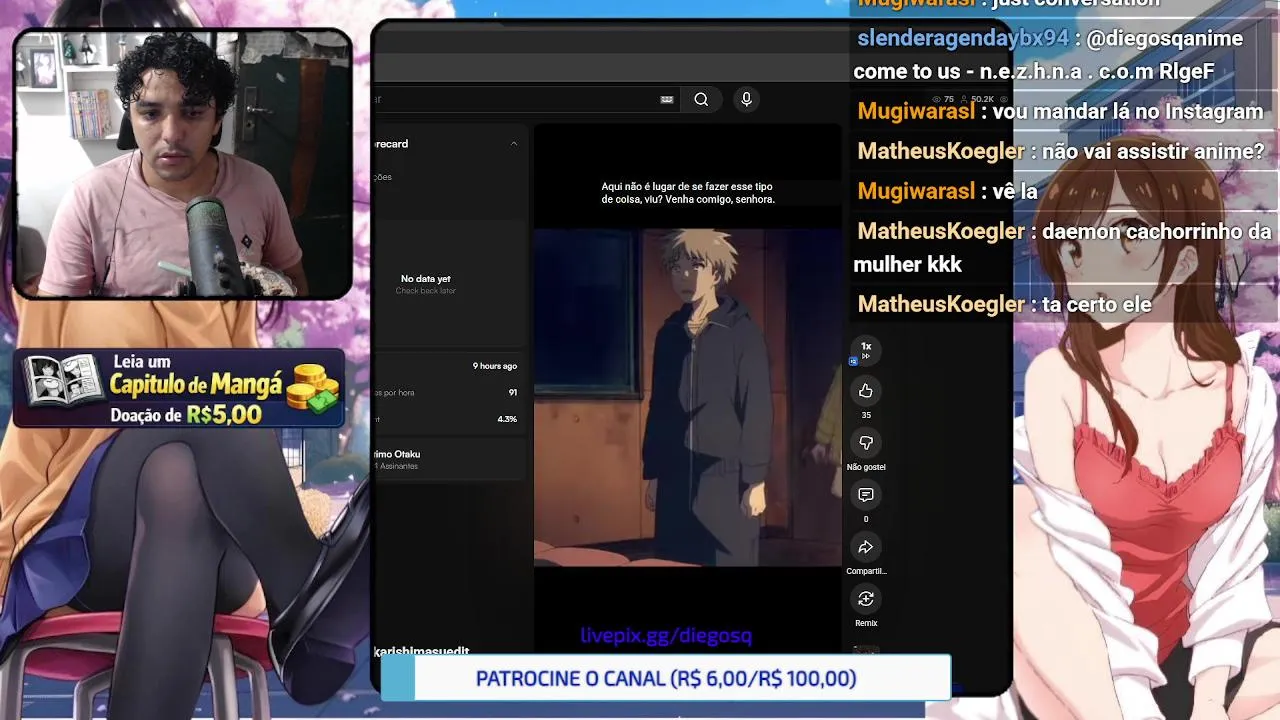Select chat user slenderagendaybx94
This screenshot has width=1280, height=720.
963,38
